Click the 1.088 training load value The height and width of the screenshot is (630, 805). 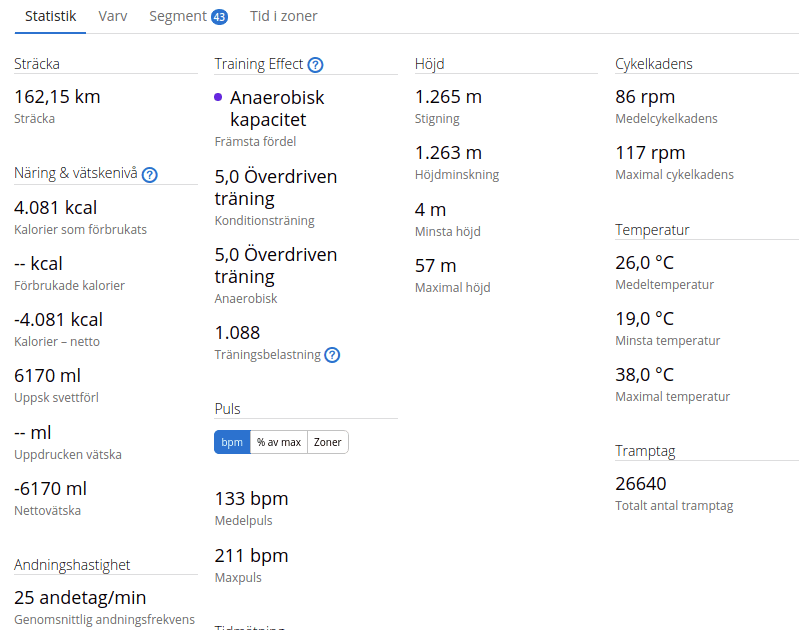coord(237,332)
